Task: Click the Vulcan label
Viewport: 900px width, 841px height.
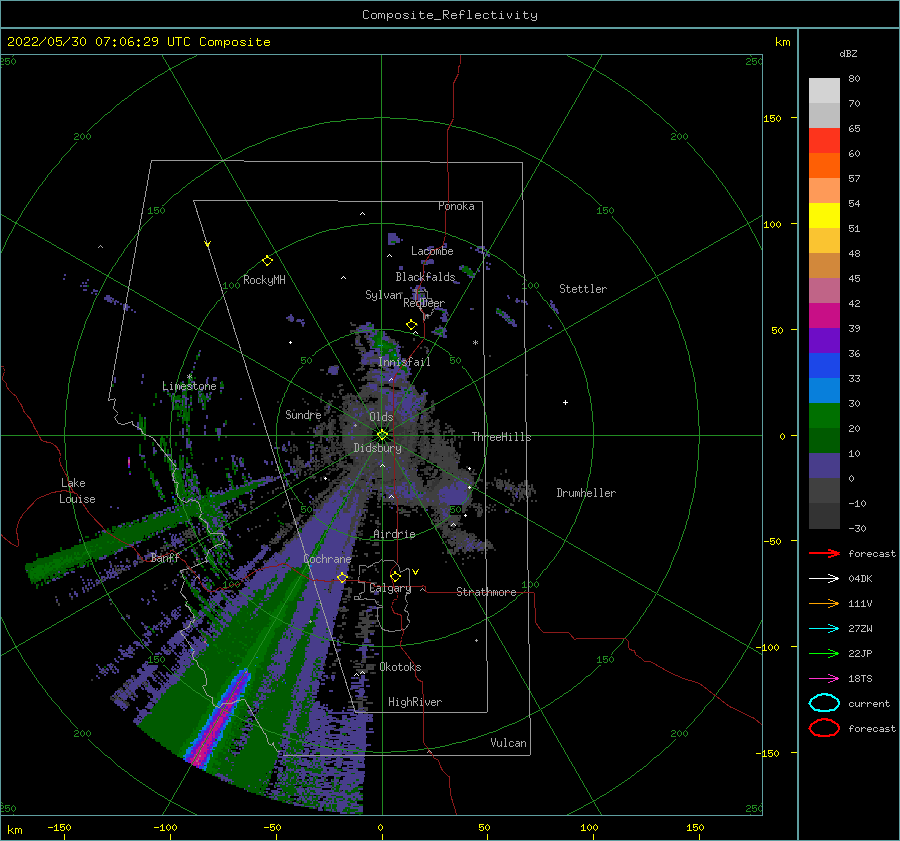Action: [x=509, y=743]
